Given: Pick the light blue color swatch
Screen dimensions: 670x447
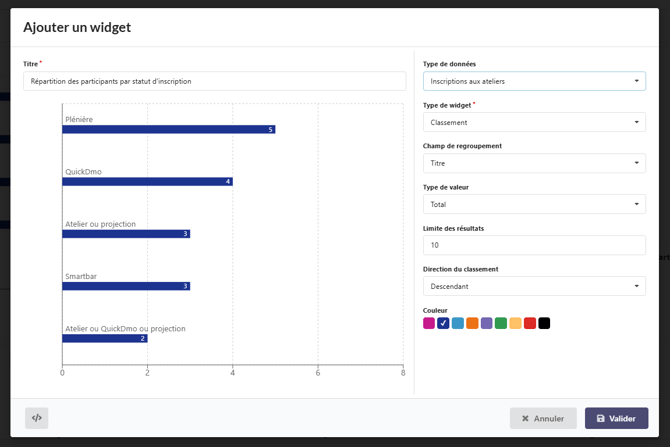Looking at the screenshot, I should tap(458, 323).
